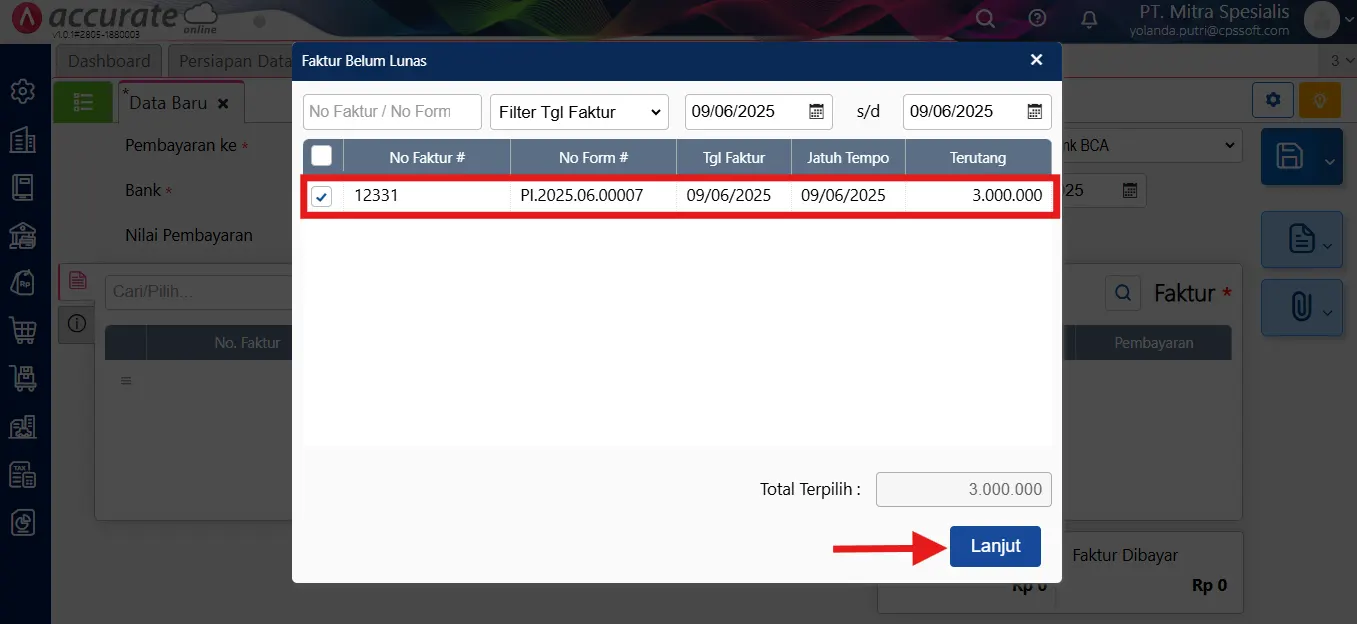Open the Dashboard tab
Screen dimensions: 1357x624
tap(109, 61)
